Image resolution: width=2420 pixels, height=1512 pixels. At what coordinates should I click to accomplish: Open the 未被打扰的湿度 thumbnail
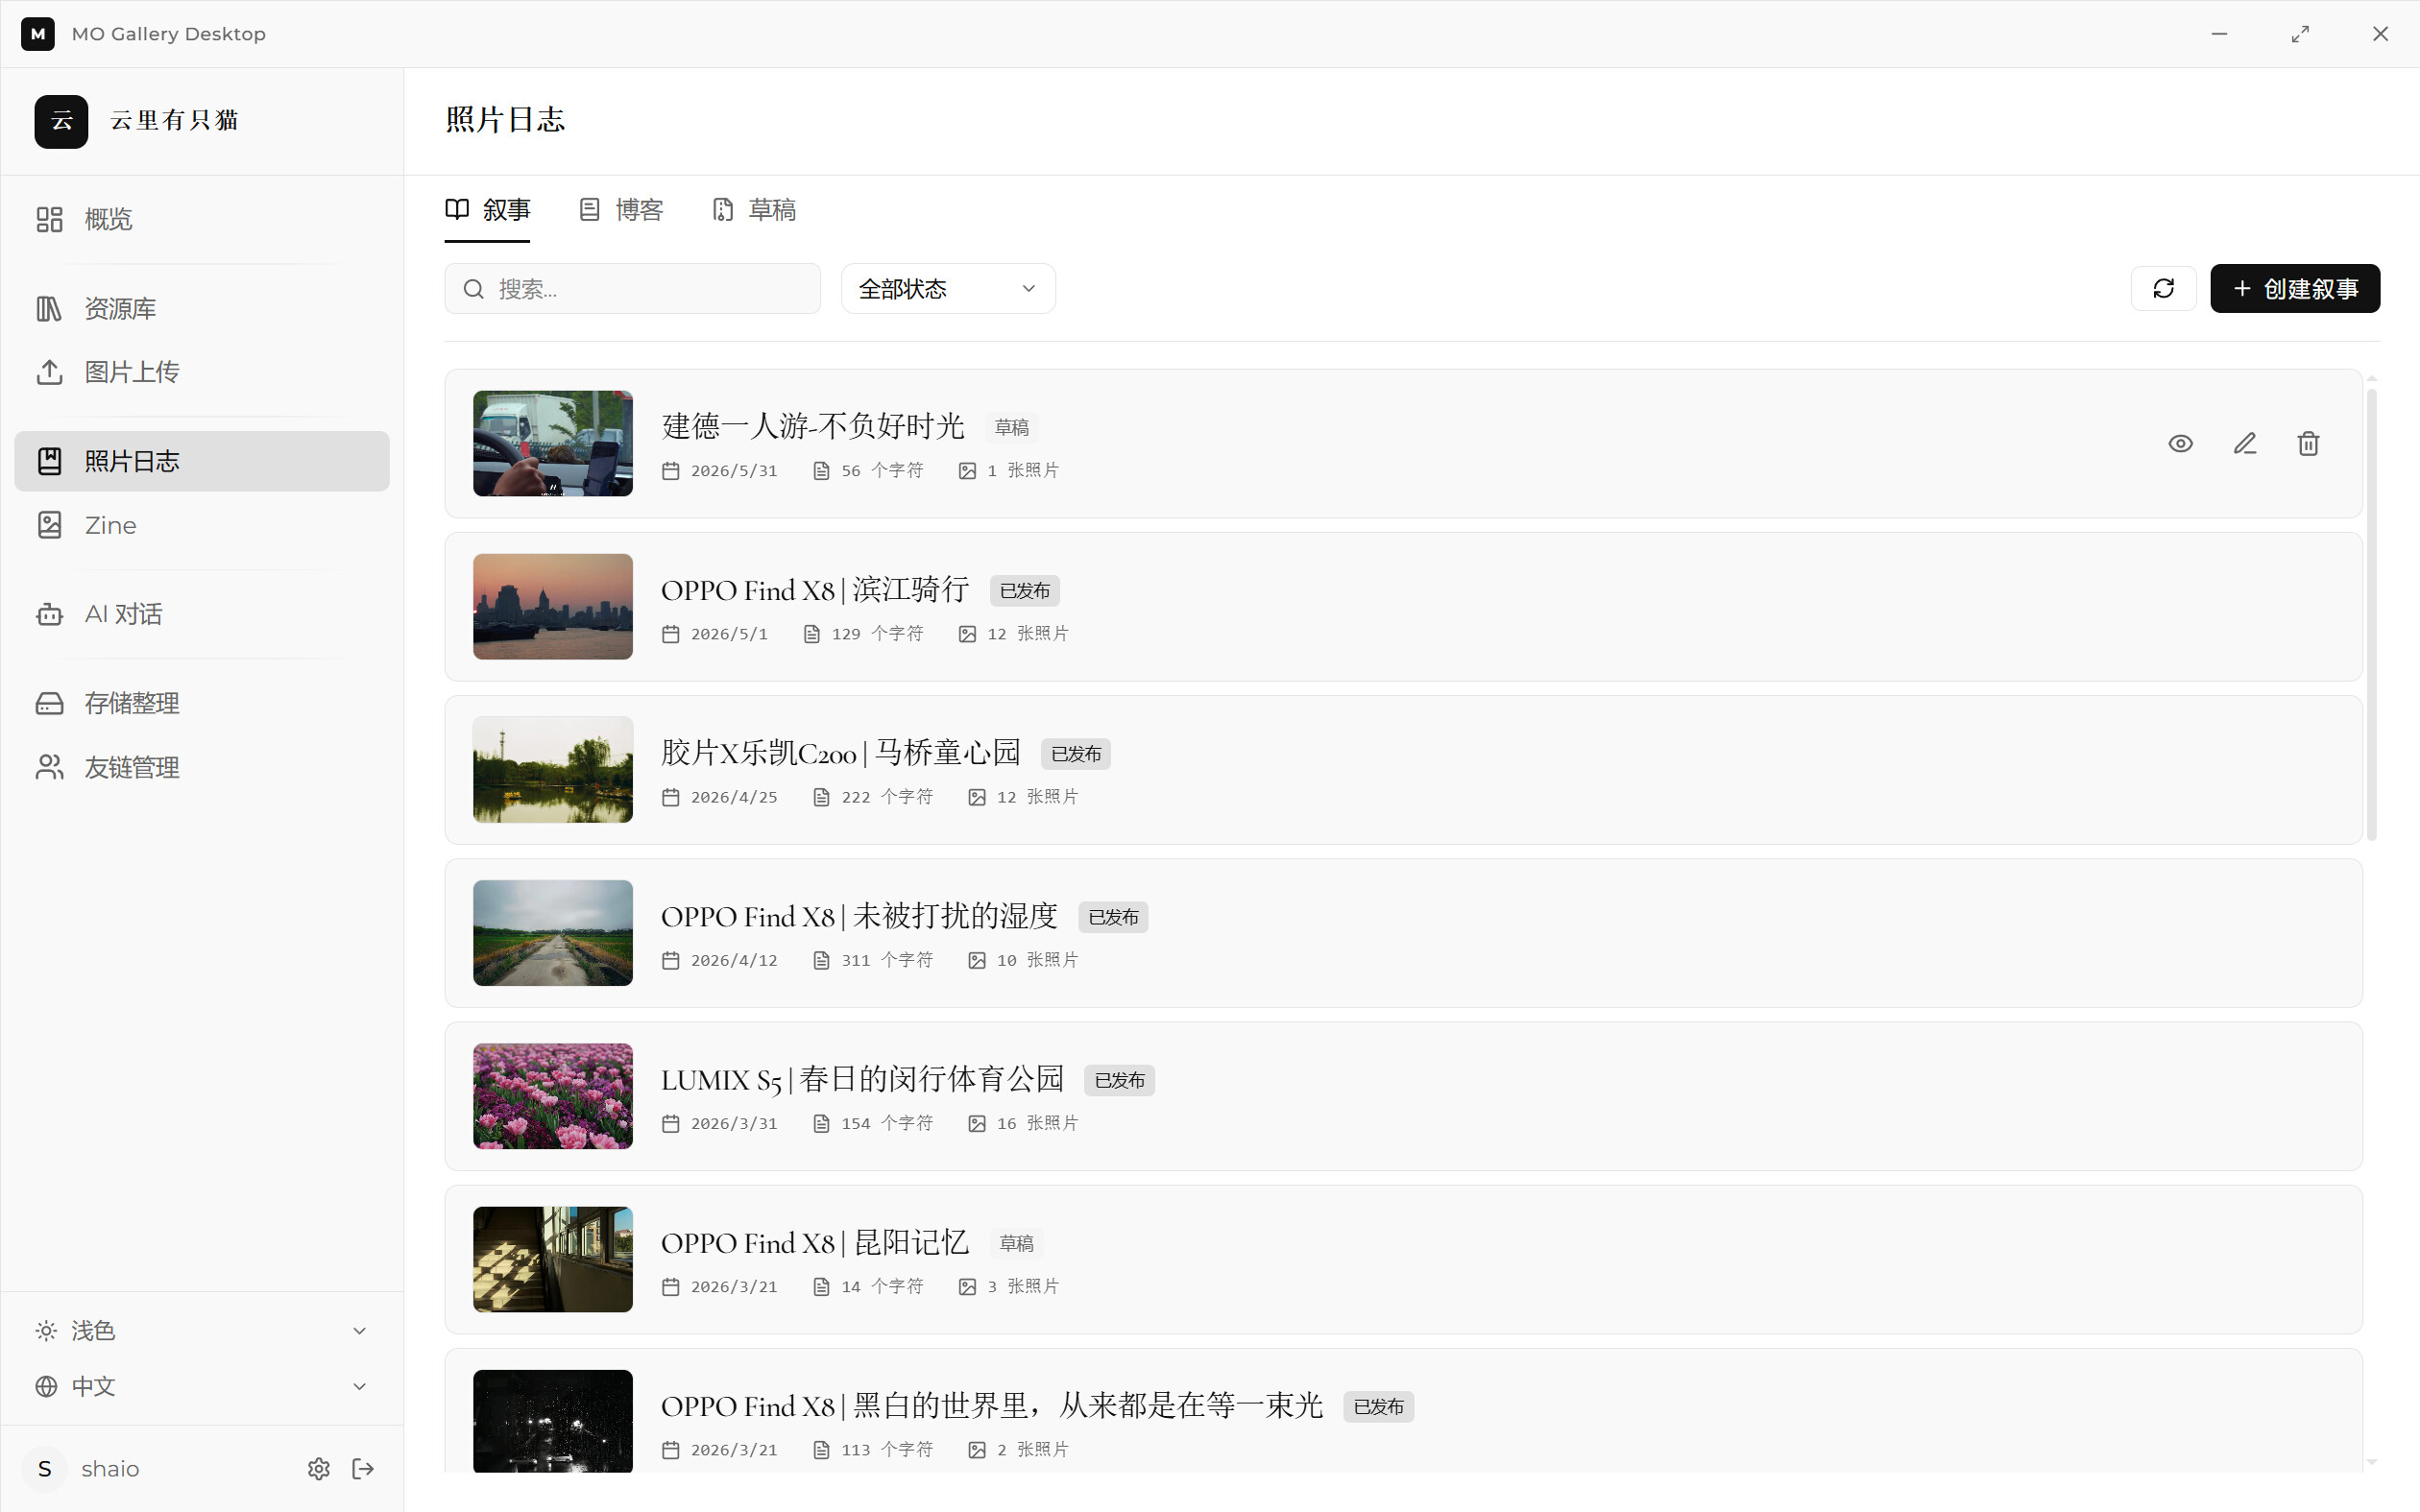tap(553, 932)
